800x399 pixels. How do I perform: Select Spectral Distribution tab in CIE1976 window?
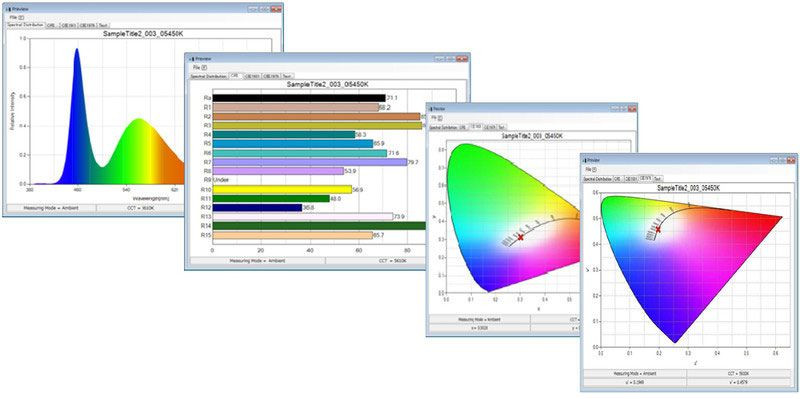click(x=598, y=179)
